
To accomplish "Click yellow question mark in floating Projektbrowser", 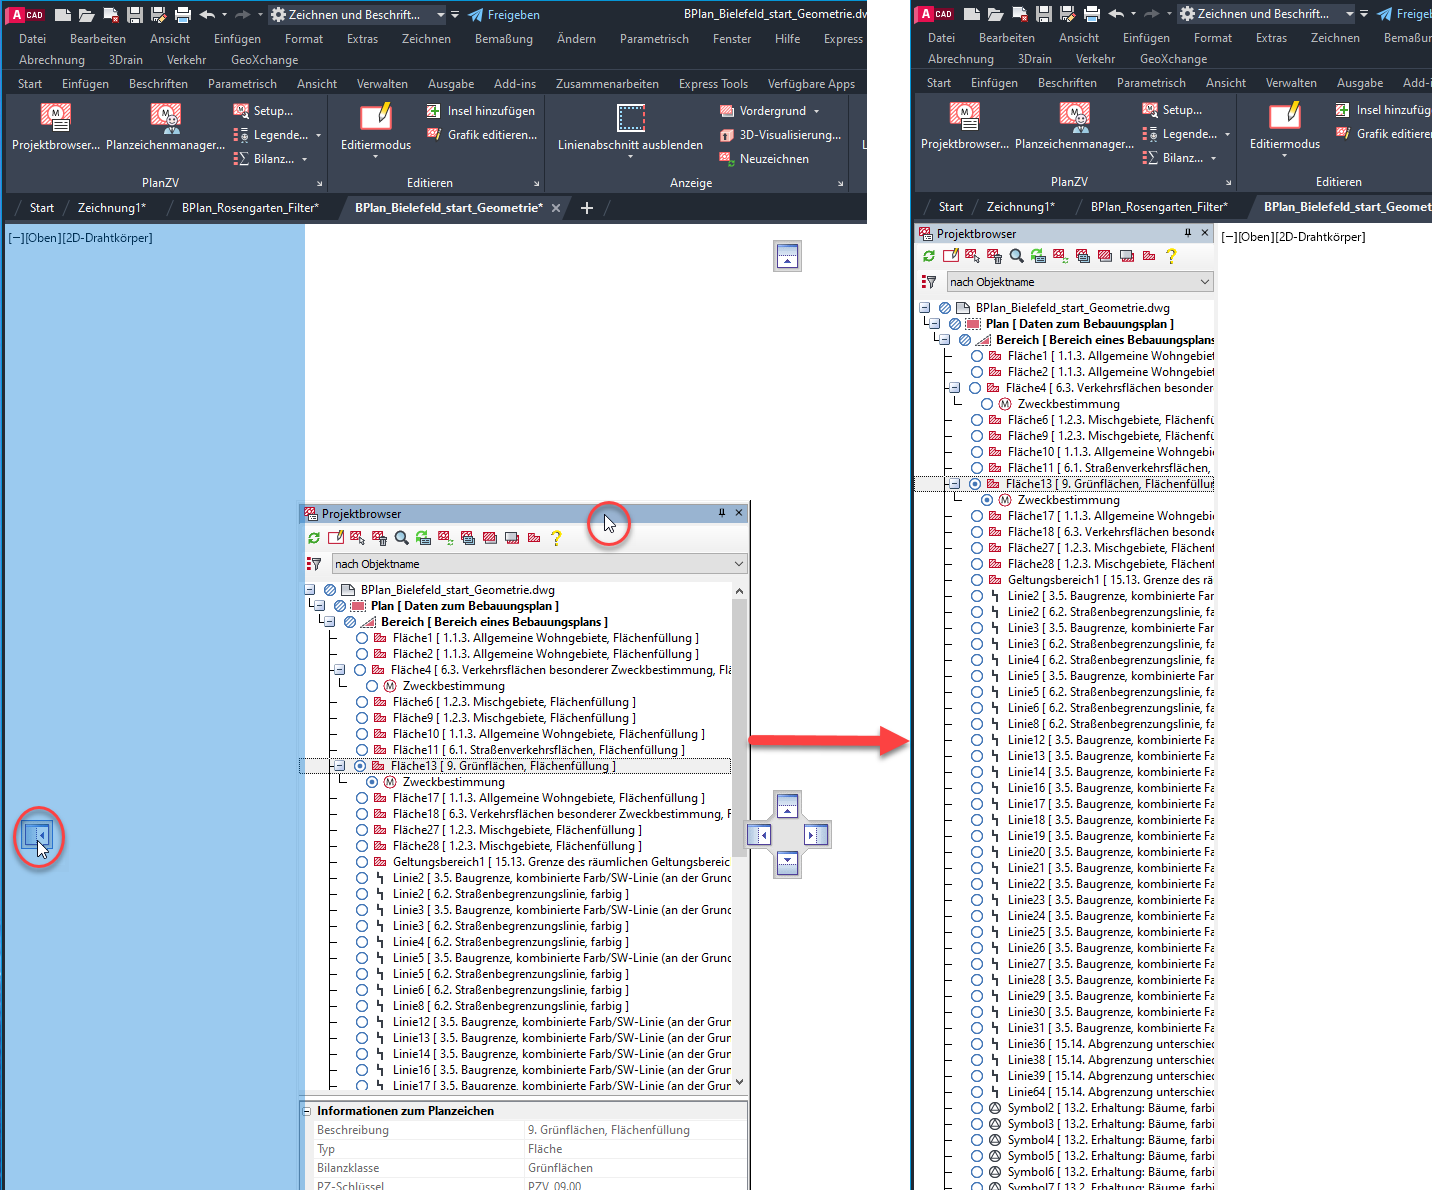I will click(556, 538).
